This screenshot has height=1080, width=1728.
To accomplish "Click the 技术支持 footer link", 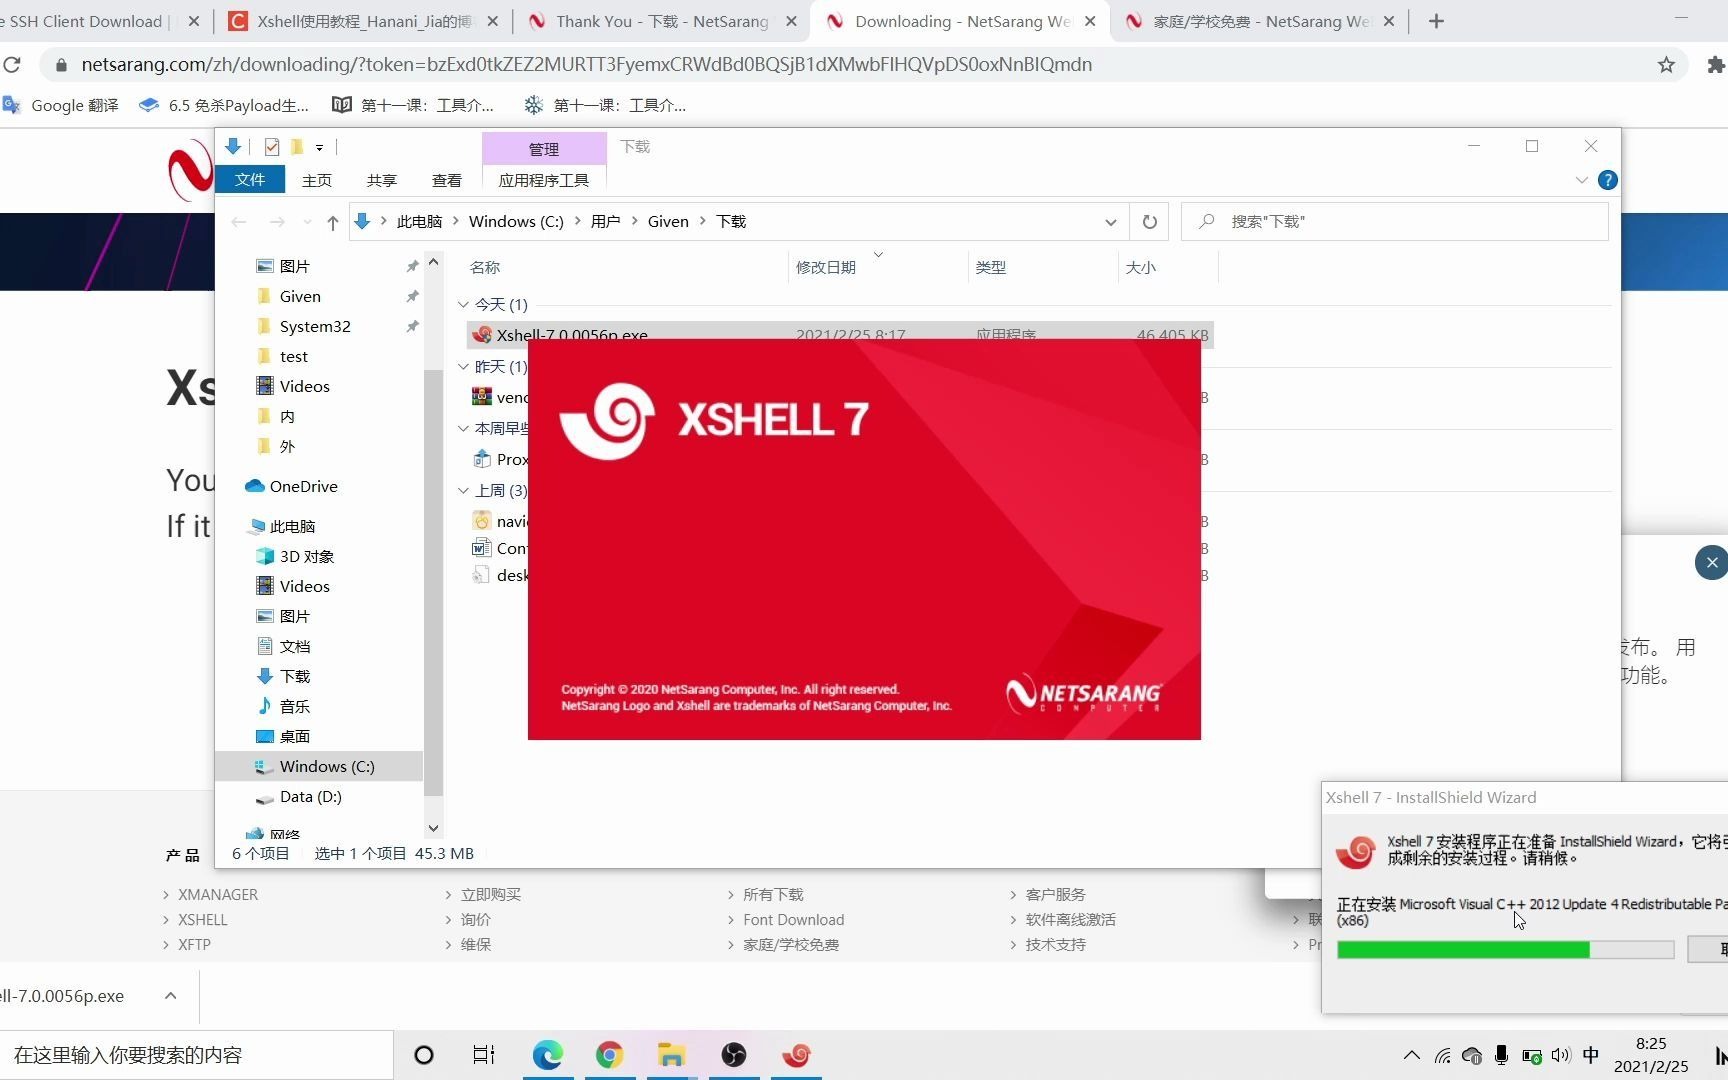I will tap(1055, 944).
